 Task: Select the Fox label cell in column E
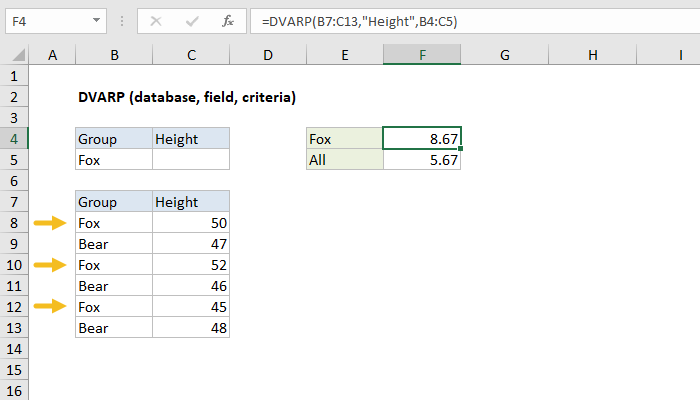pos(345,139)
